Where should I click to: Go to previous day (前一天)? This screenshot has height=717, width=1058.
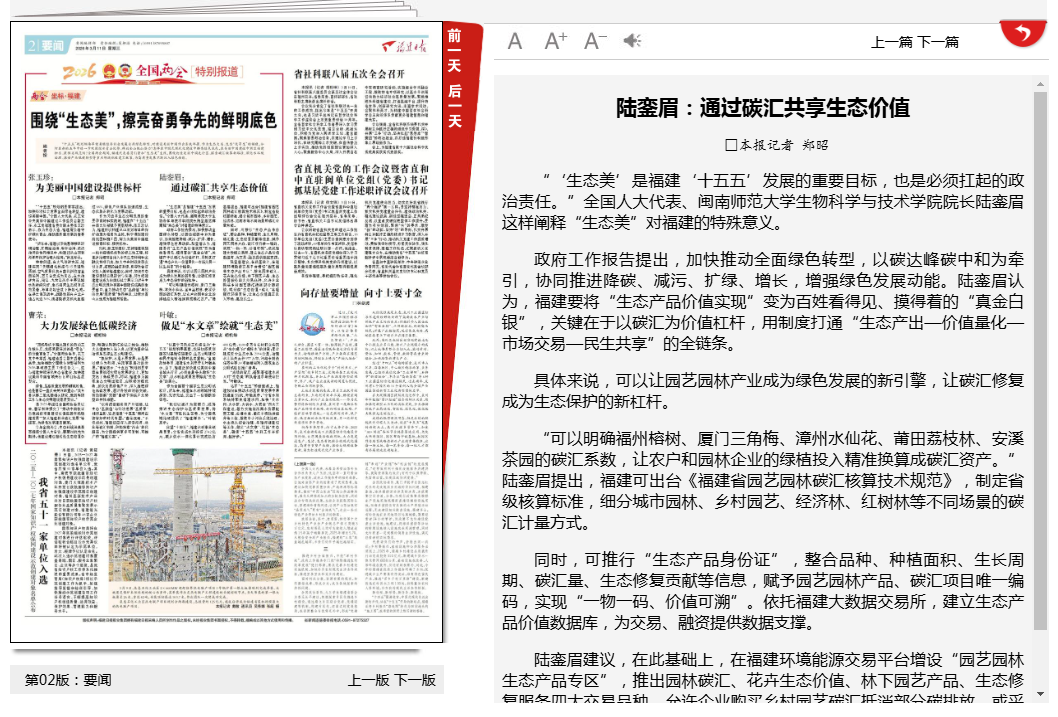pos(455,49)
